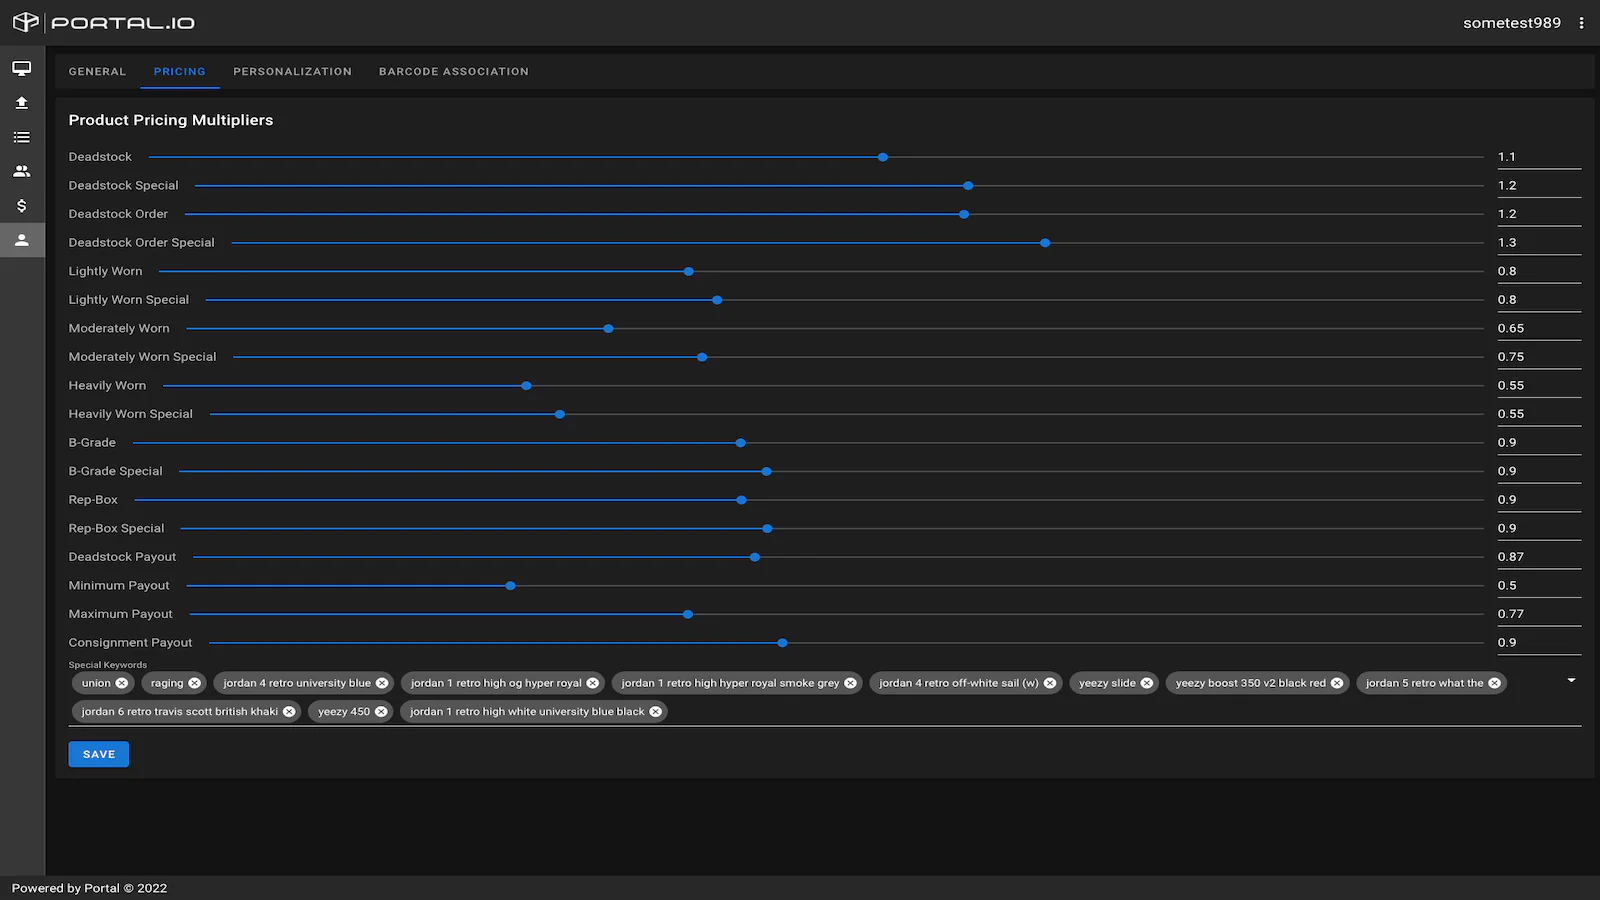1600x900 pixels.
Task: Open the group users icon in sidebar
Action: [x=22, y=171]
